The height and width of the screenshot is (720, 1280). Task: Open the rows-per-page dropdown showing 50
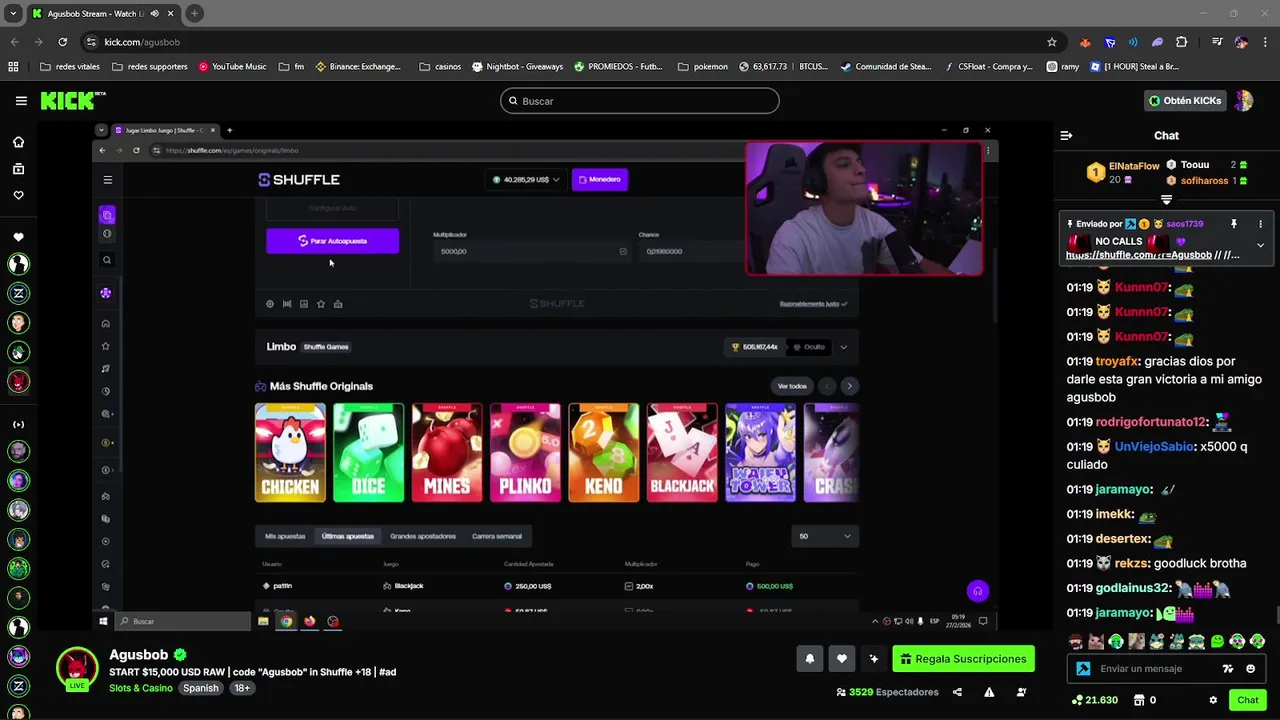pos(824,537)
